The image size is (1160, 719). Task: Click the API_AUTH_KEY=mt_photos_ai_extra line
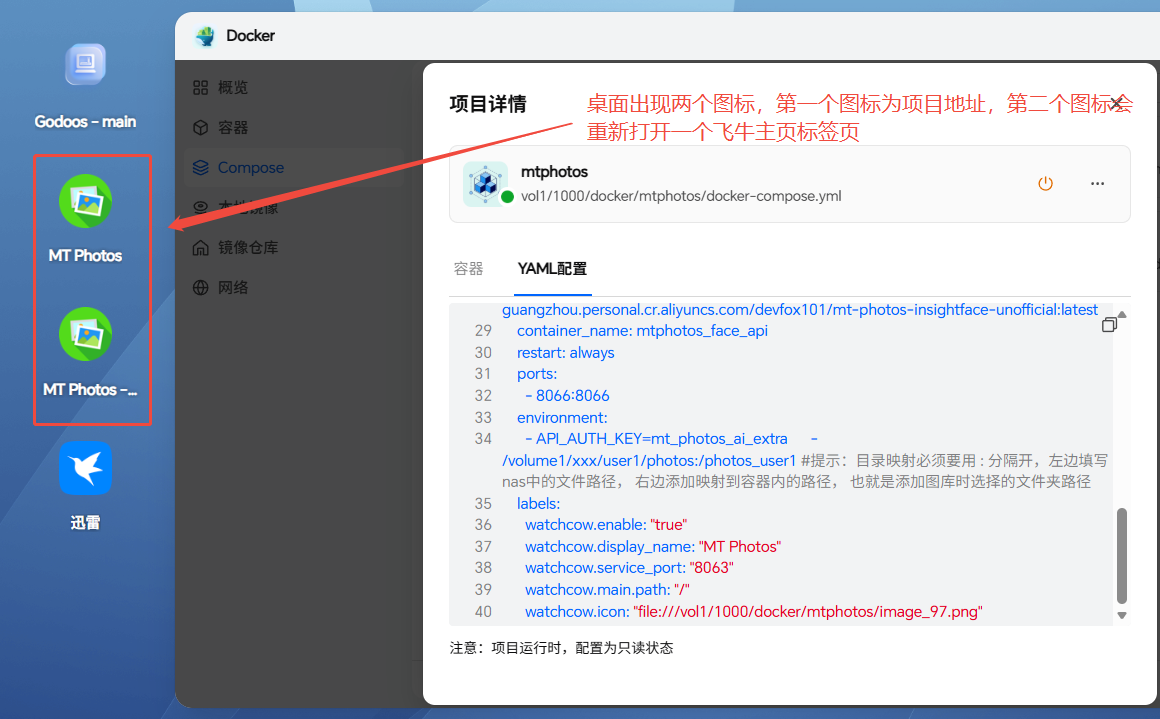pos(656,439)
